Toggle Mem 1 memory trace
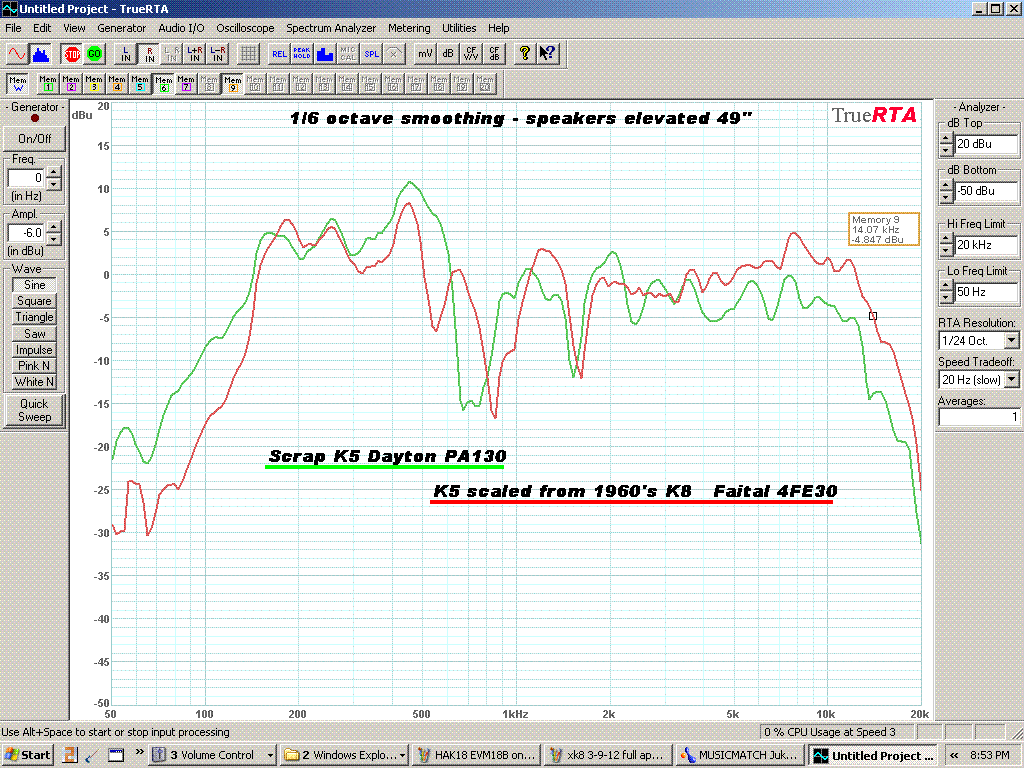 coord(48,84)
